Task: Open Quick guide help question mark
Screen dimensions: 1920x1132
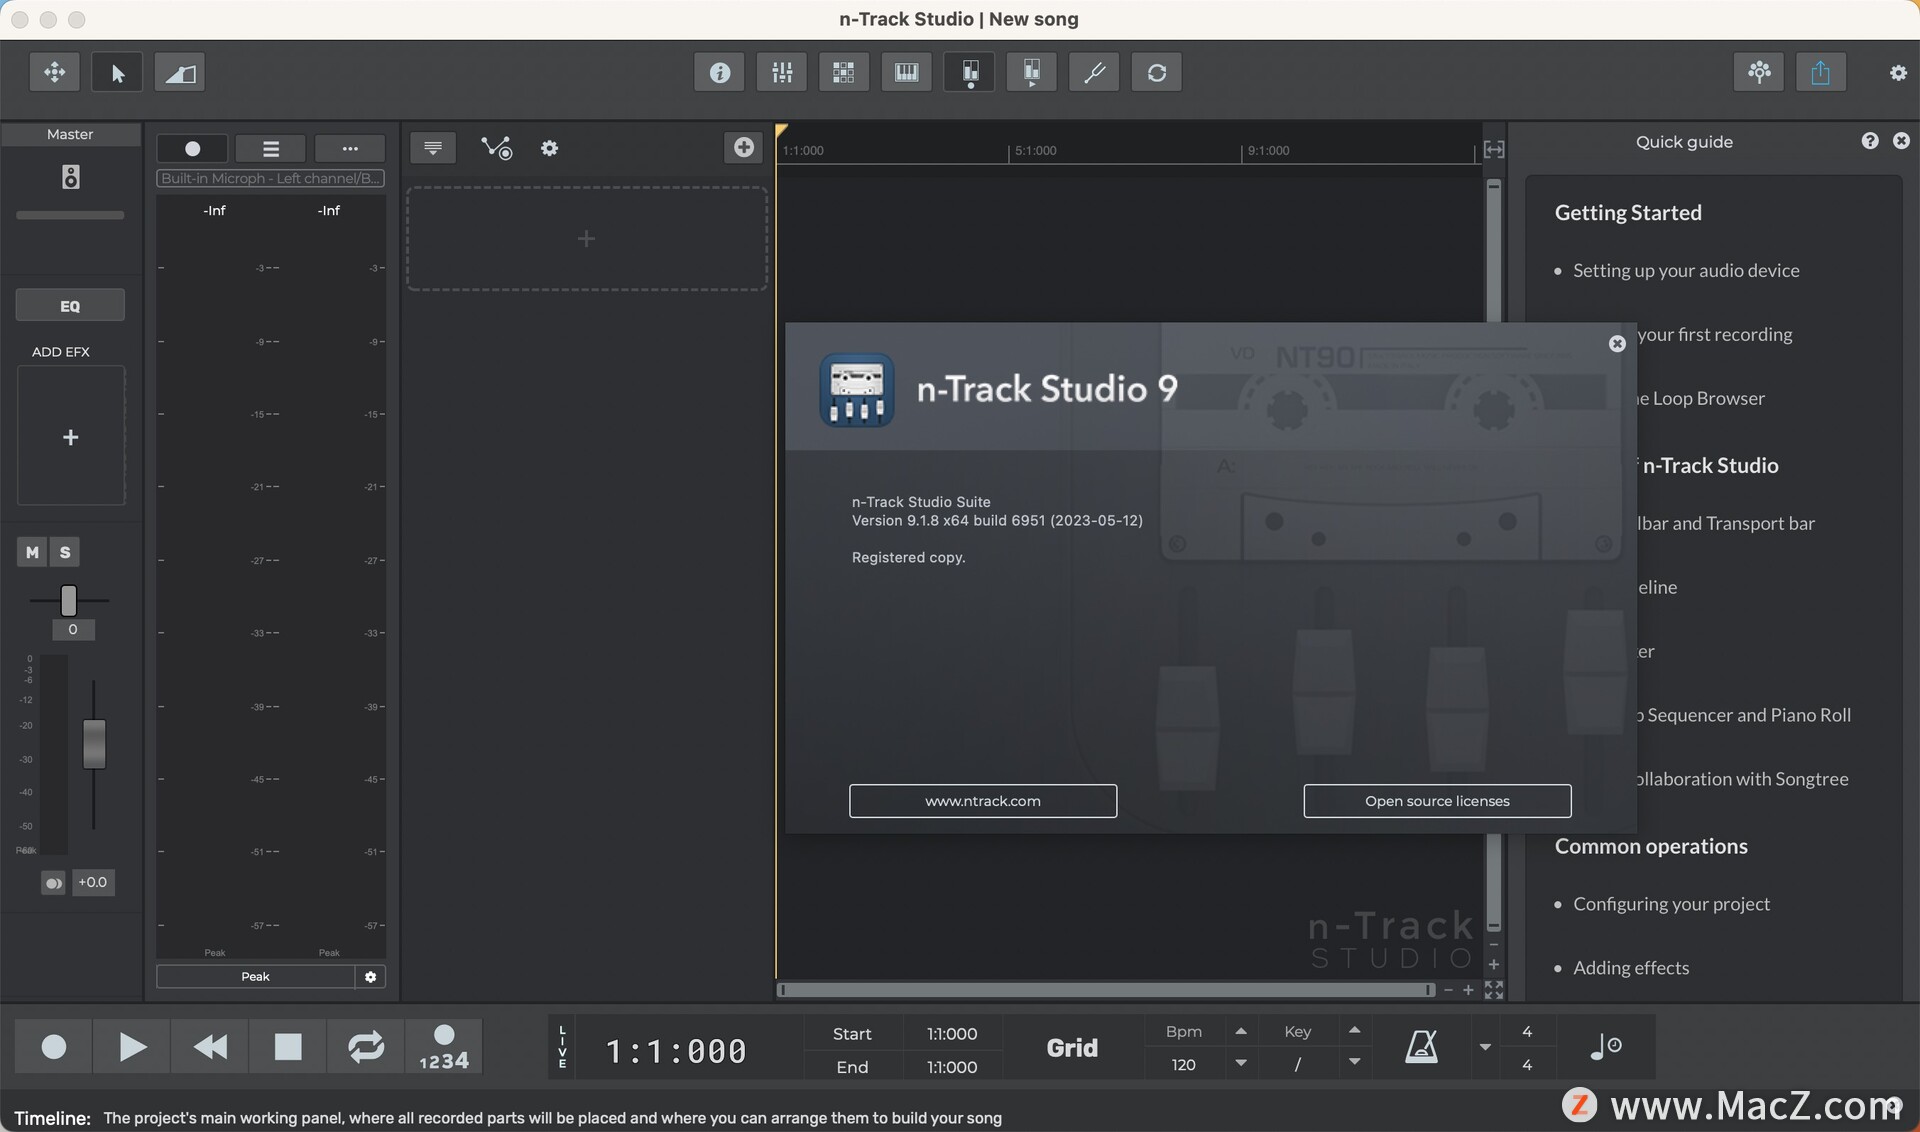Action: [x=1870, y=141]
